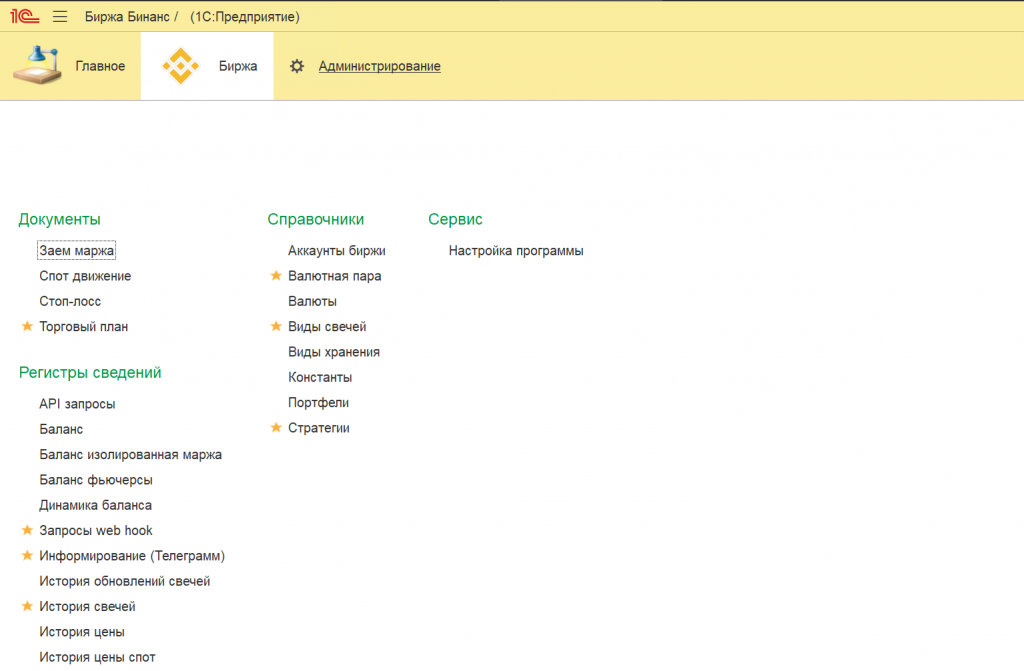Image resolution: width=1024 pixels, height=671 pixels.
Task: Open API запросы register
Action: coord(77,404)
